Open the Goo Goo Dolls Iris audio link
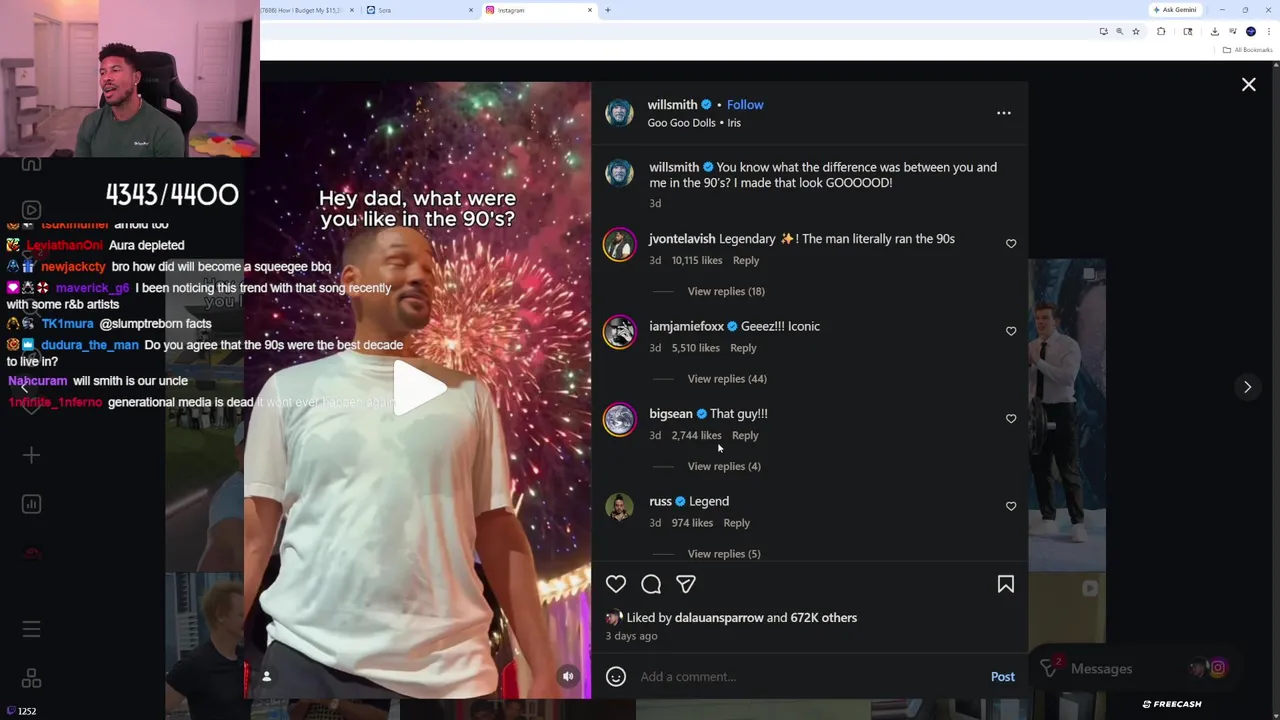1280x720 pixels. [x=694, y=123]
